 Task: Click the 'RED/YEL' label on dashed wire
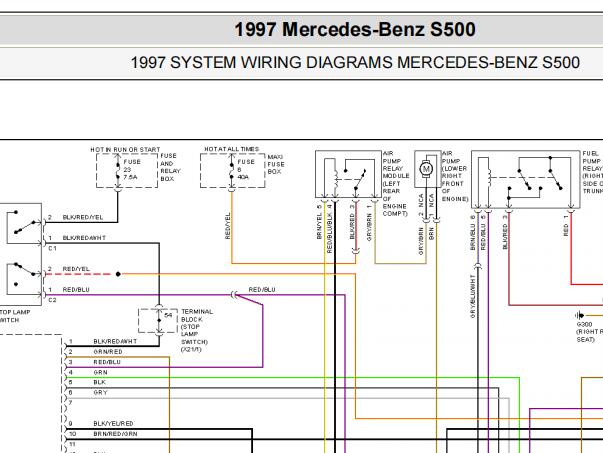pos(76,269)
